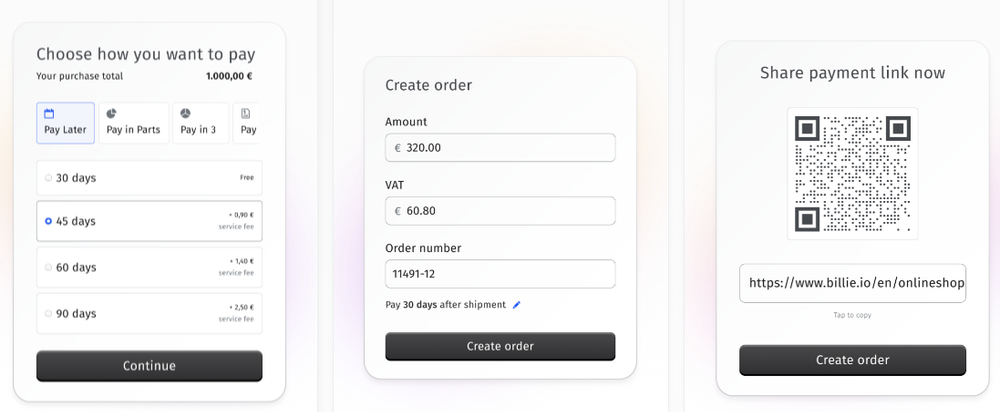The width and height of the screenshot is (1000, 412).
Task: Click the QR code image
Action: [x=852, y=173]
